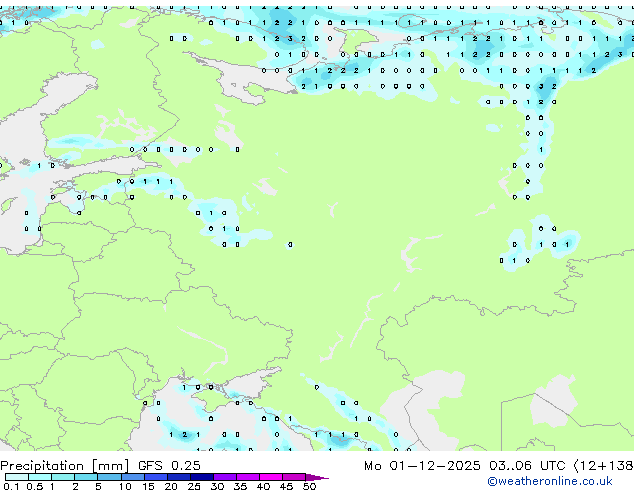
Task: Select legend swatch between 35 and 40
Action: 247,477
